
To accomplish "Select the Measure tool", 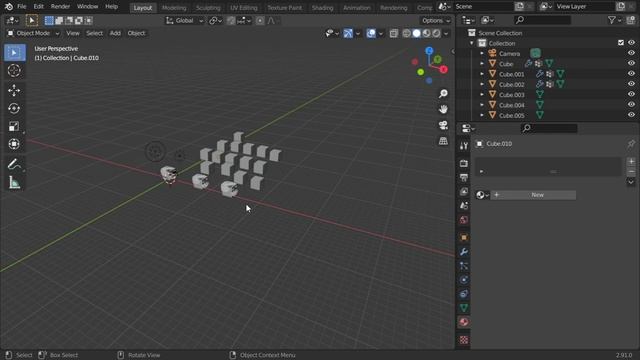I will tap(14, 182).
